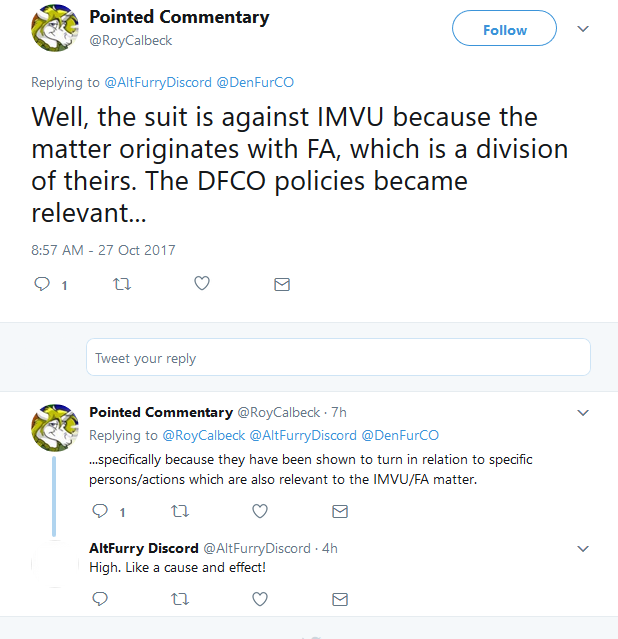Expand options chevron next to Follow button
The height and width of the screenshot is (639, 618).
coord(583,29)
